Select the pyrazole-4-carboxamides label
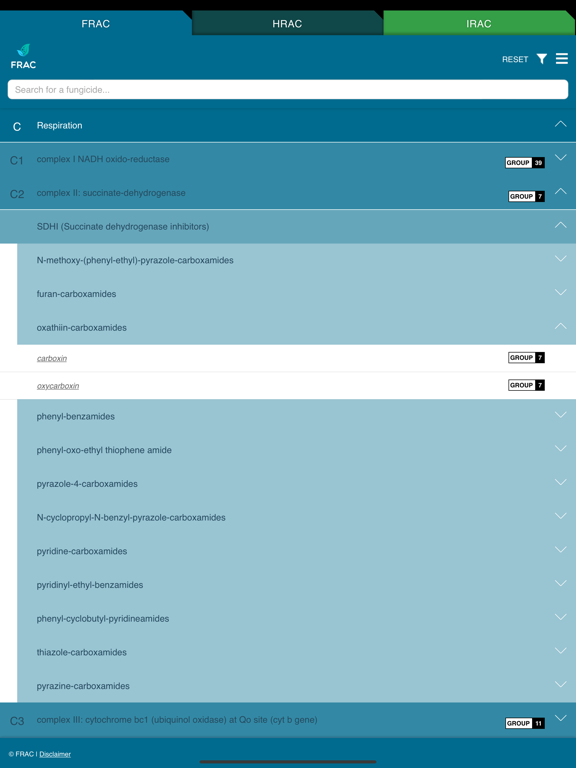The height and width of the screenshot is (768, 576). click(x=87, y=484)
